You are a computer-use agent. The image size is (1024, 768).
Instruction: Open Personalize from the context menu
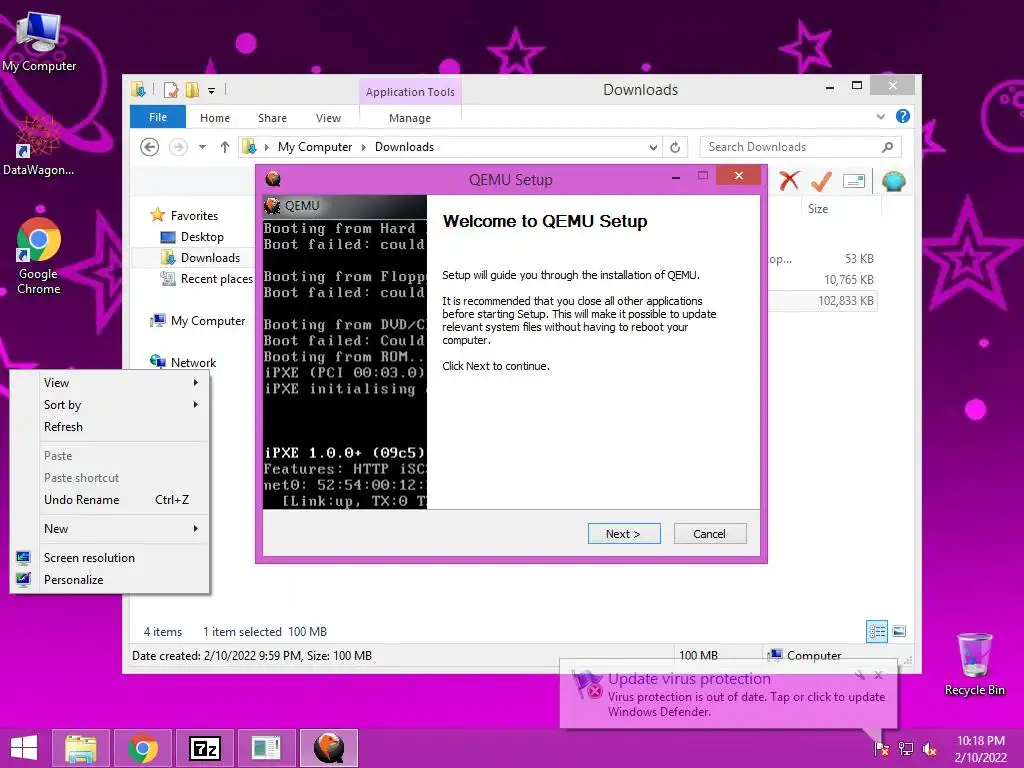(x=110, y=580)
